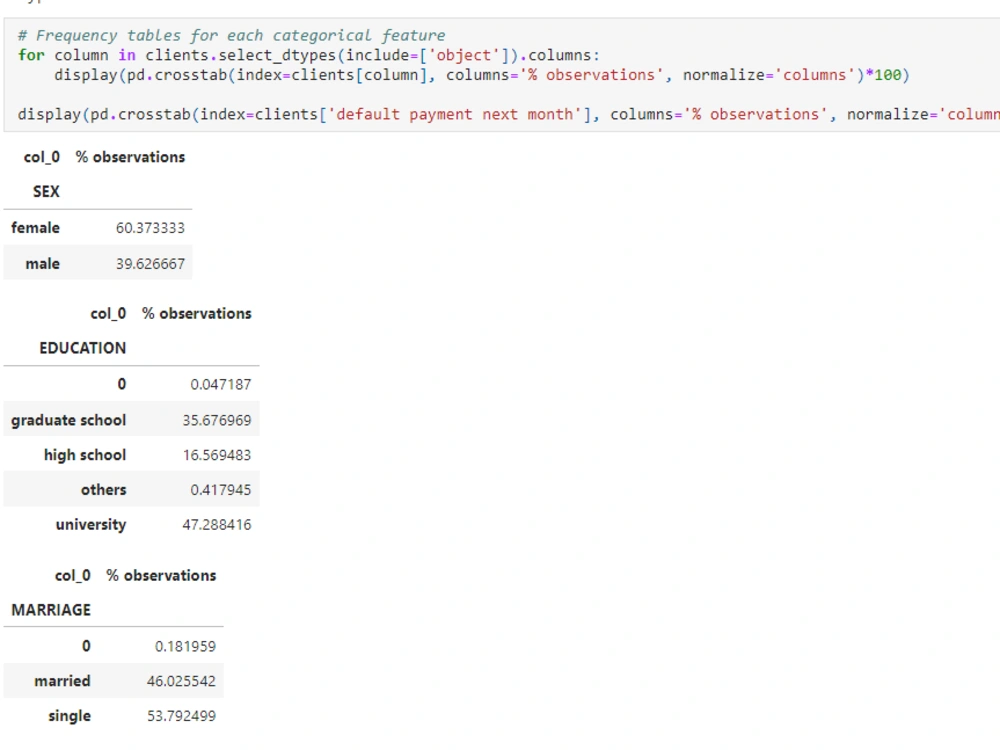The image size is (1000, 750).
Task: Select the SEX table index header
Action: 46,191
